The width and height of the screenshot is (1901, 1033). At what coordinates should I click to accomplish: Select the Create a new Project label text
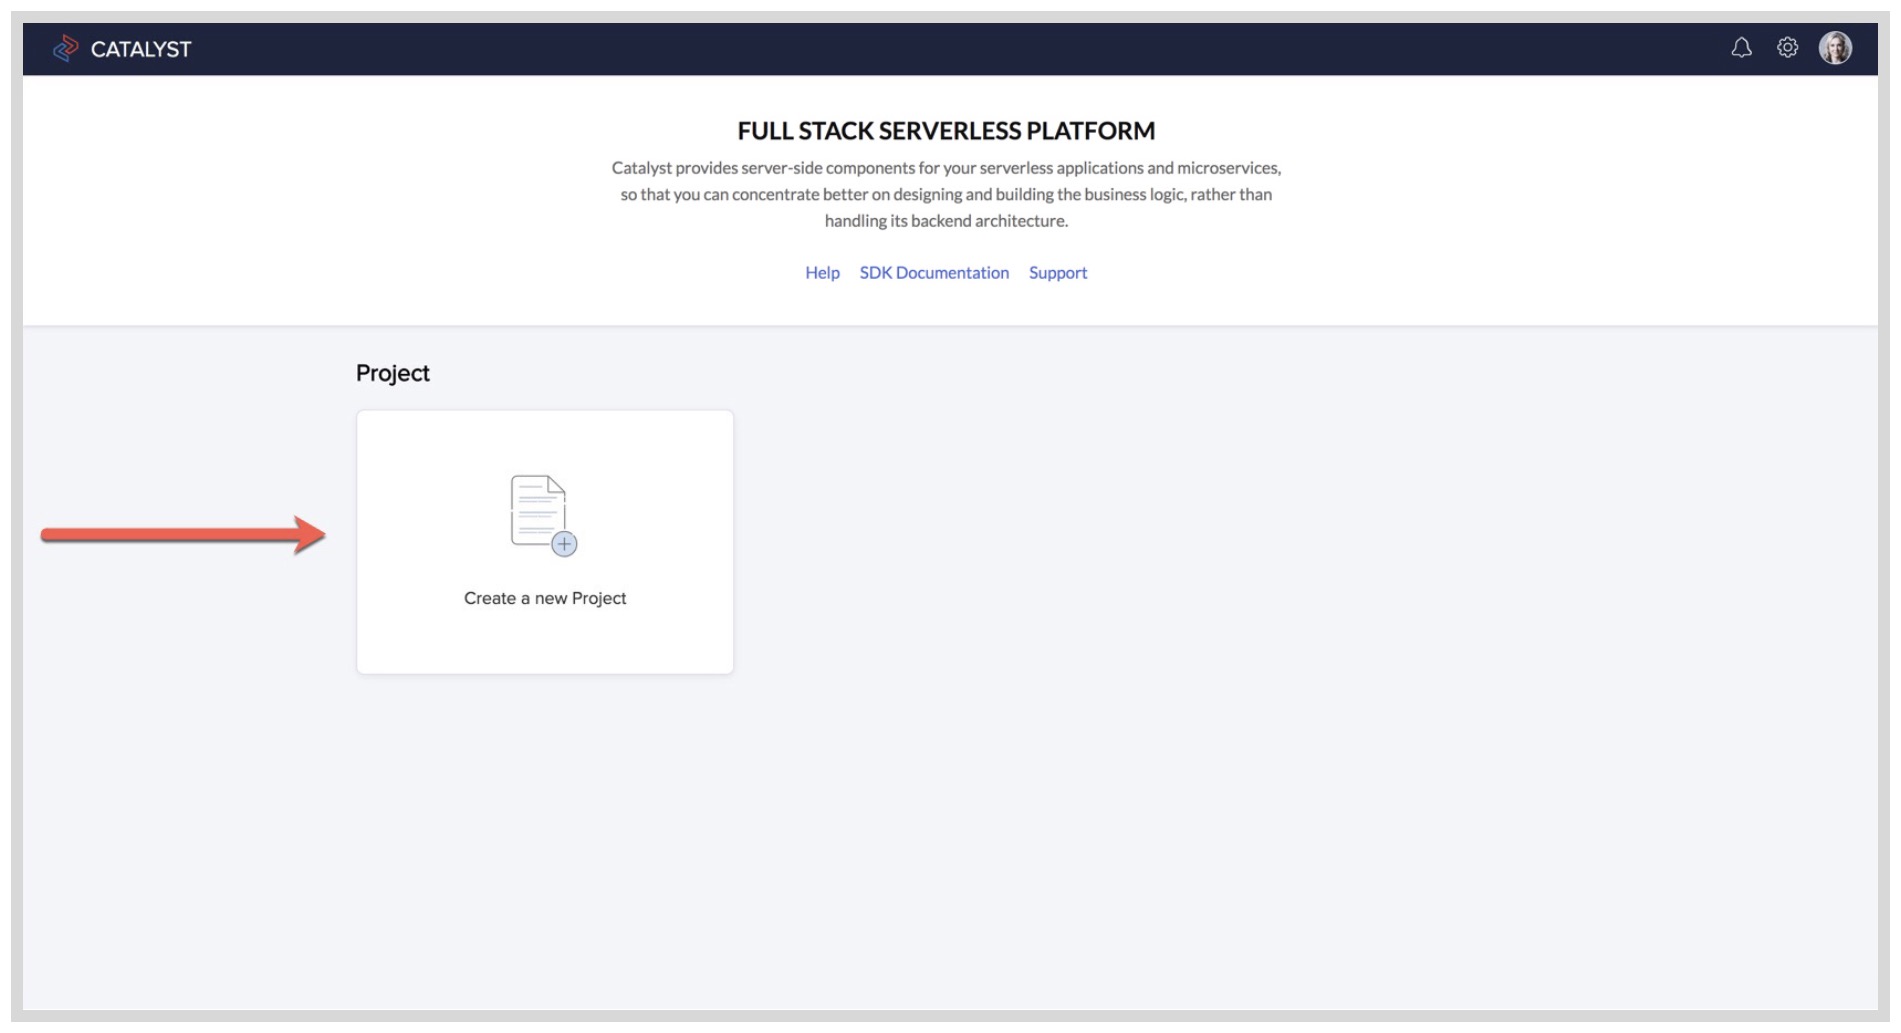click(x=545, y=598)
